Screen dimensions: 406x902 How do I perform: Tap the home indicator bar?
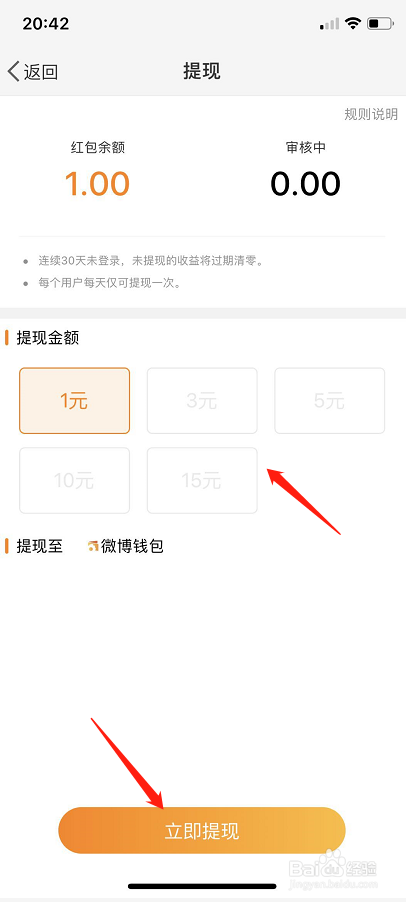point(202,886)
